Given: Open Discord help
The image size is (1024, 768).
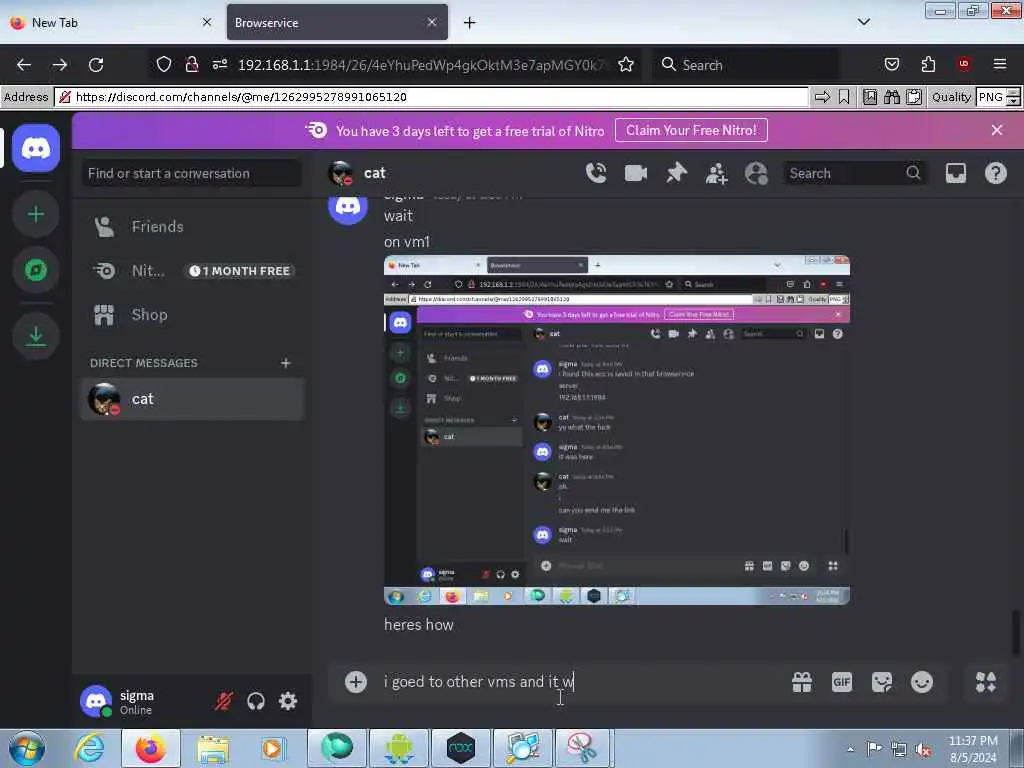Looking at the screenshot, I should (995, 173).
